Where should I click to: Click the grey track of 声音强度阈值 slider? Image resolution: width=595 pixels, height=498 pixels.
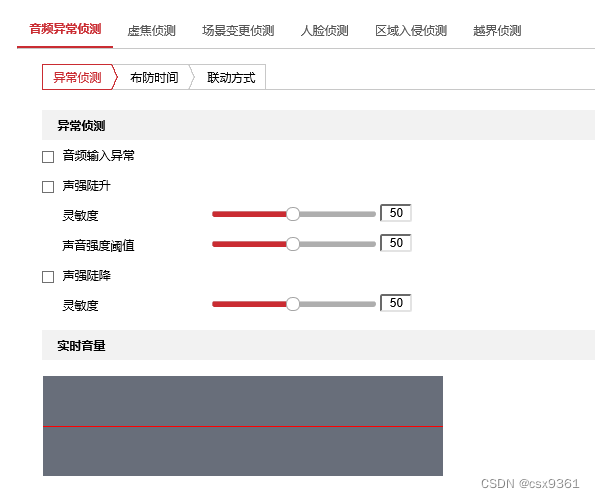[338, 244]
